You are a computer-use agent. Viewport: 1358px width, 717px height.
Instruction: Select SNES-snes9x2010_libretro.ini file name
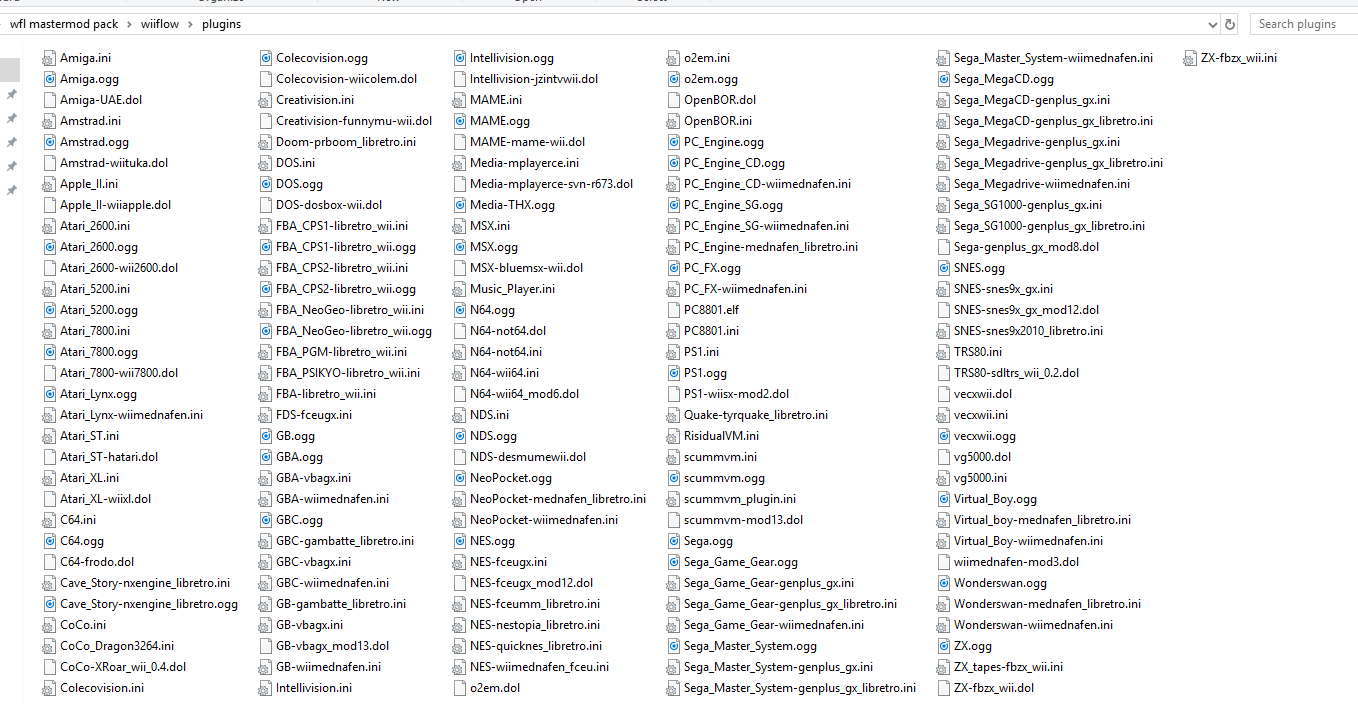[x=1028, y=331]
